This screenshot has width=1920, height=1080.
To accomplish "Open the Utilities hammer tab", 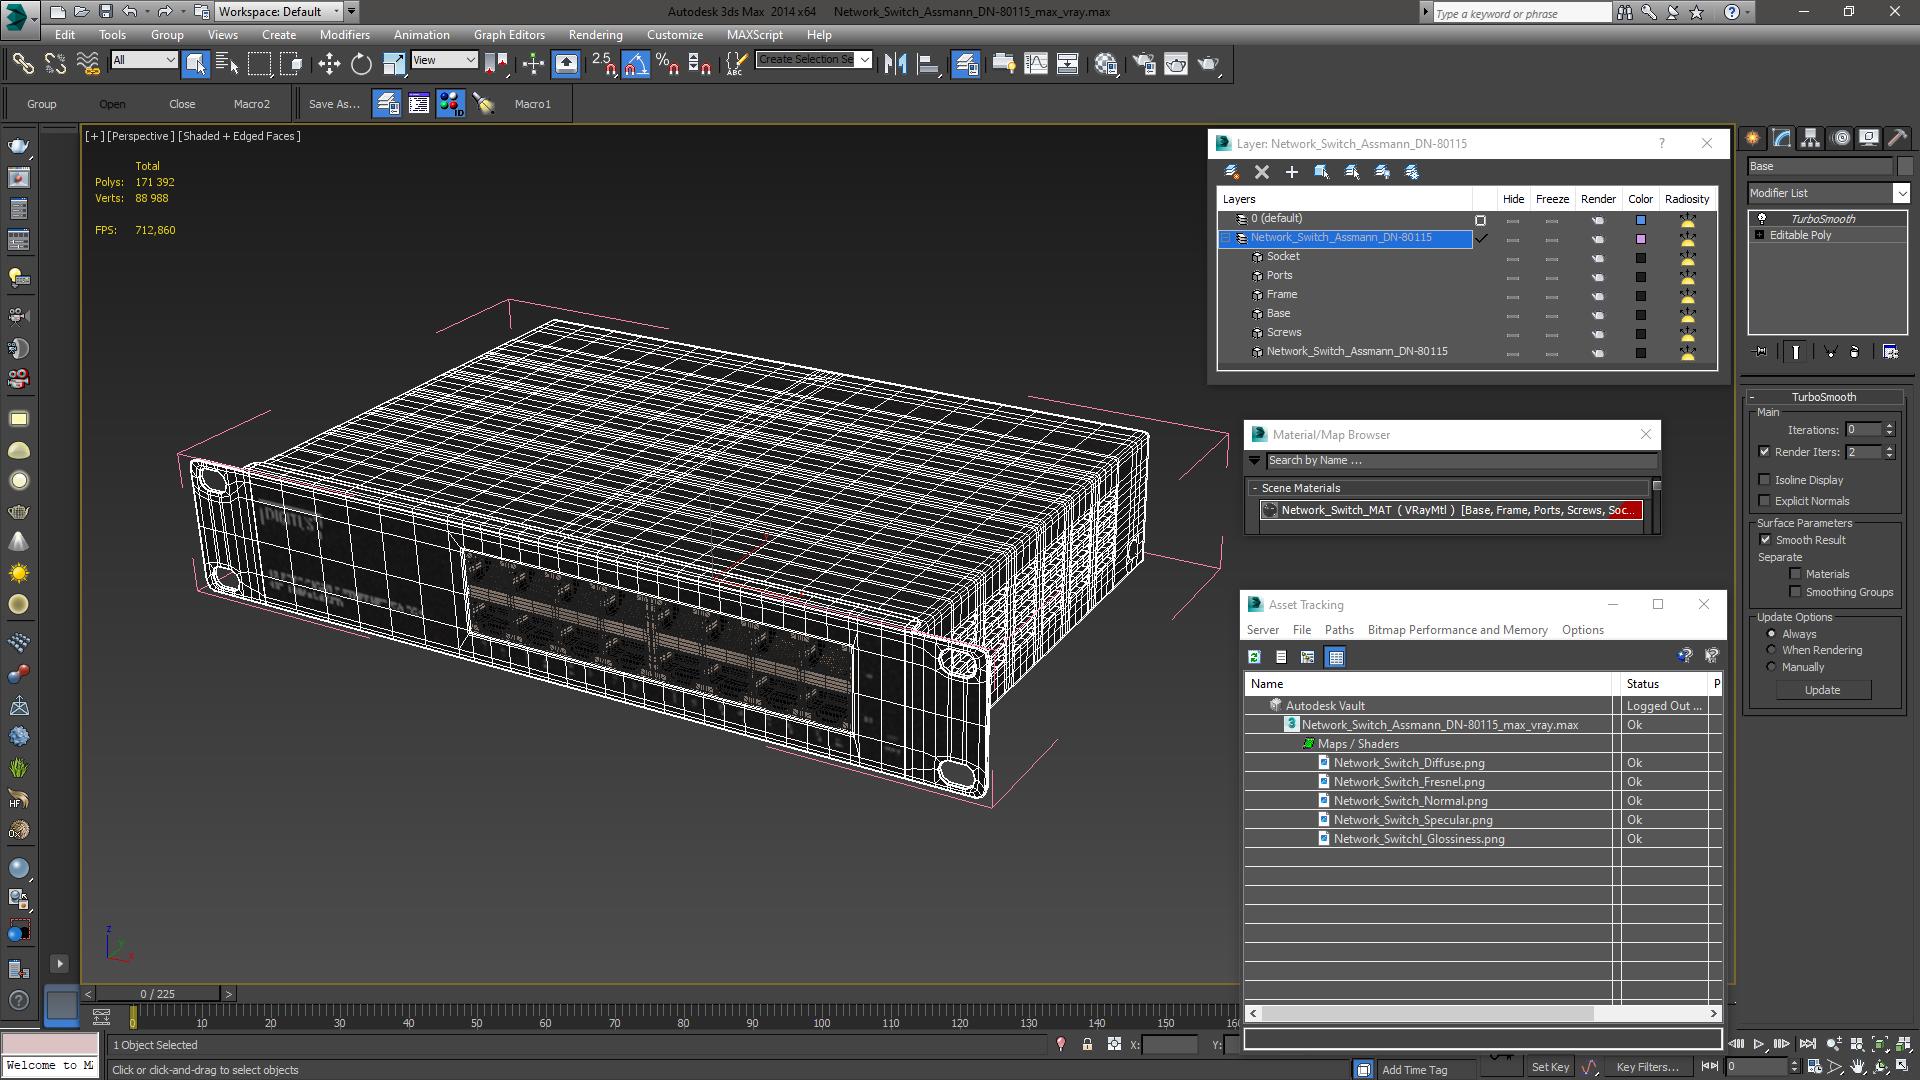I will click(x=1898, y=138).
